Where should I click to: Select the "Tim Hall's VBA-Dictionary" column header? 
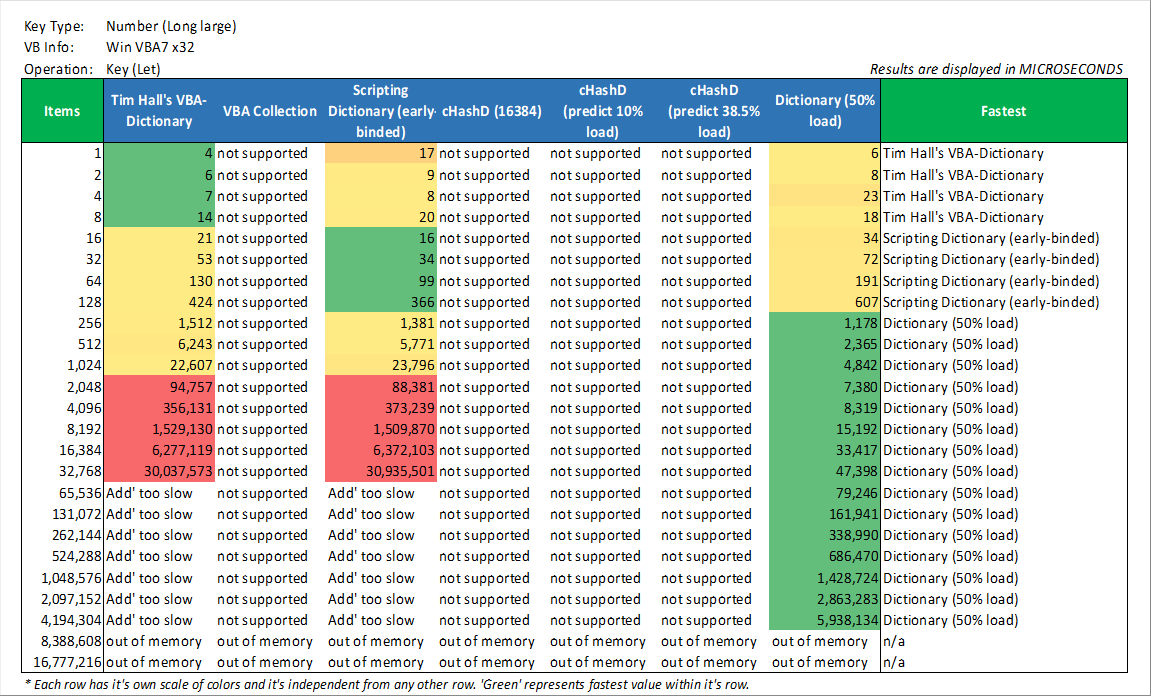click(158, 111)
